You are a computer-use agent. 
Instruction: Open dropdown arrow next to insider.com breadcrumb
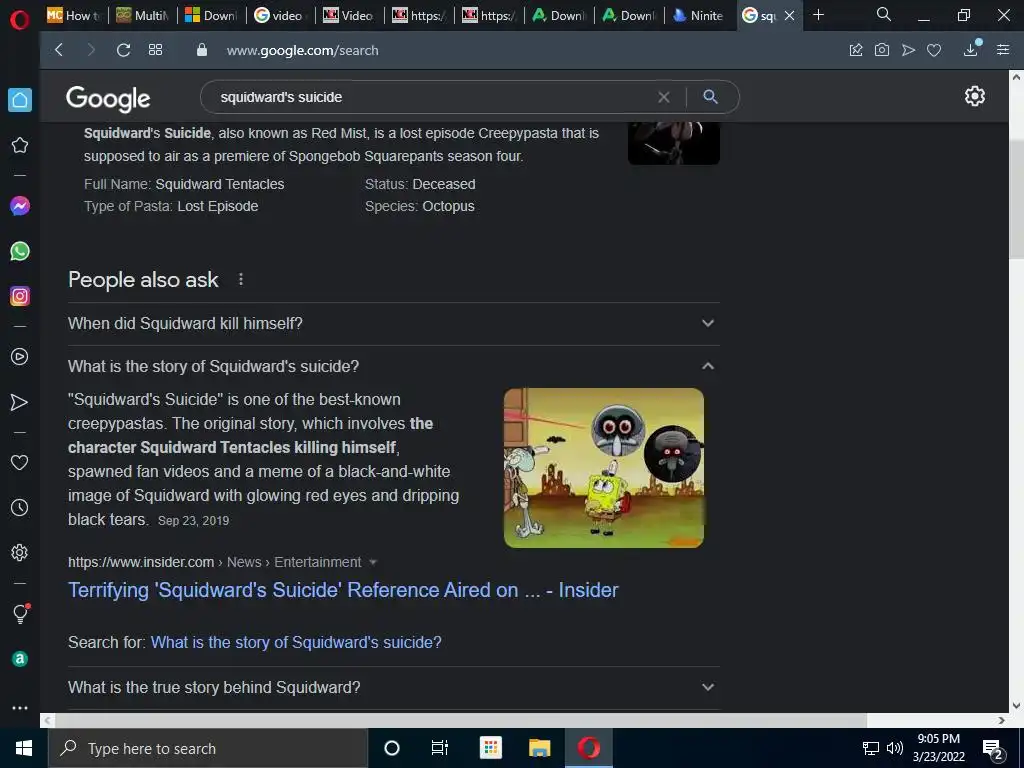coord(373,562)
